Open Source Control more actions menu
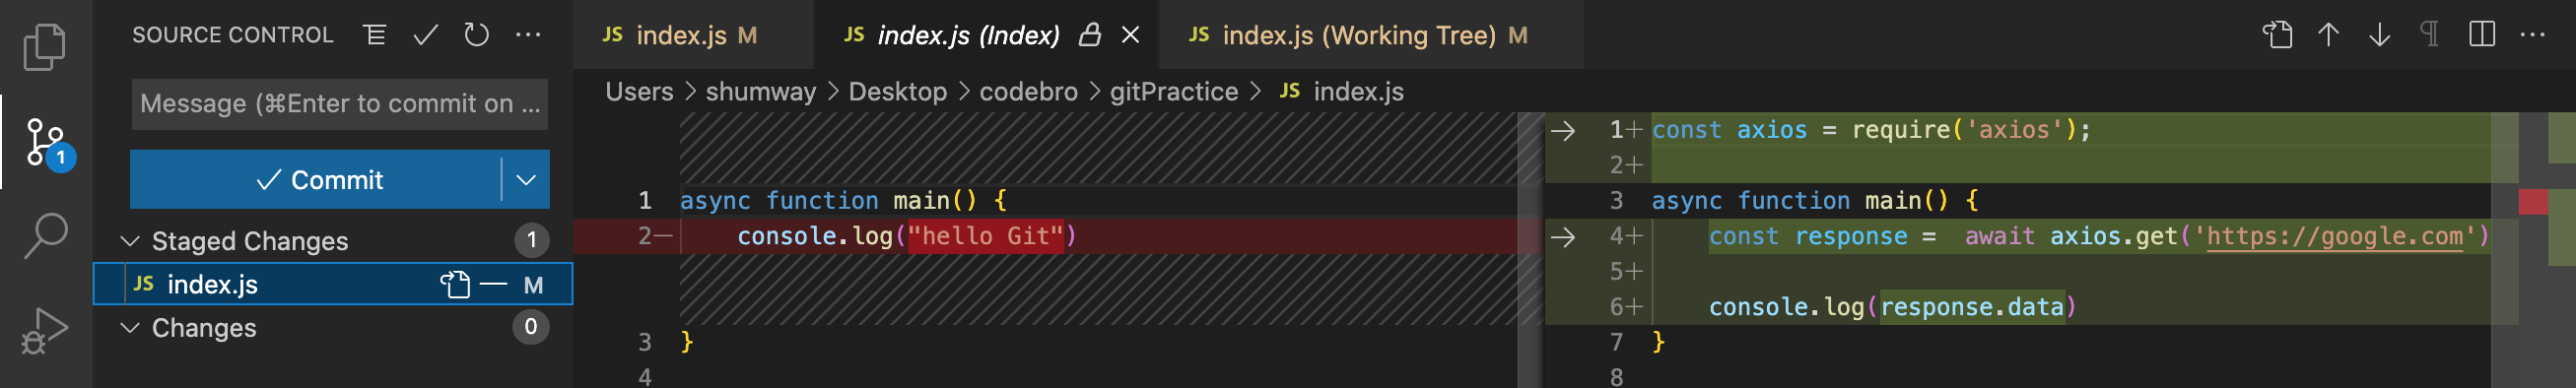 [528, 36]
